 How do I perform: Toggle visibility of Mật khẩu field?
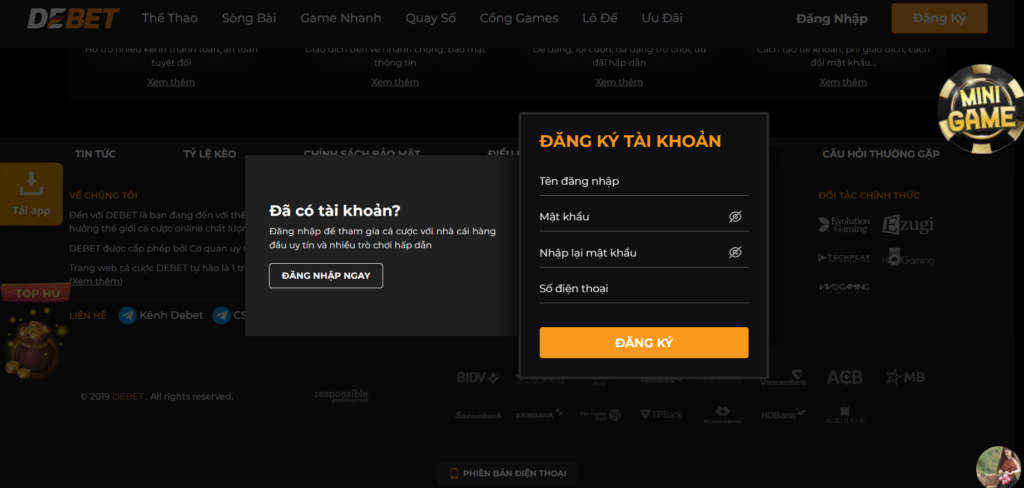pyautogui.click(x=735, y=217)
